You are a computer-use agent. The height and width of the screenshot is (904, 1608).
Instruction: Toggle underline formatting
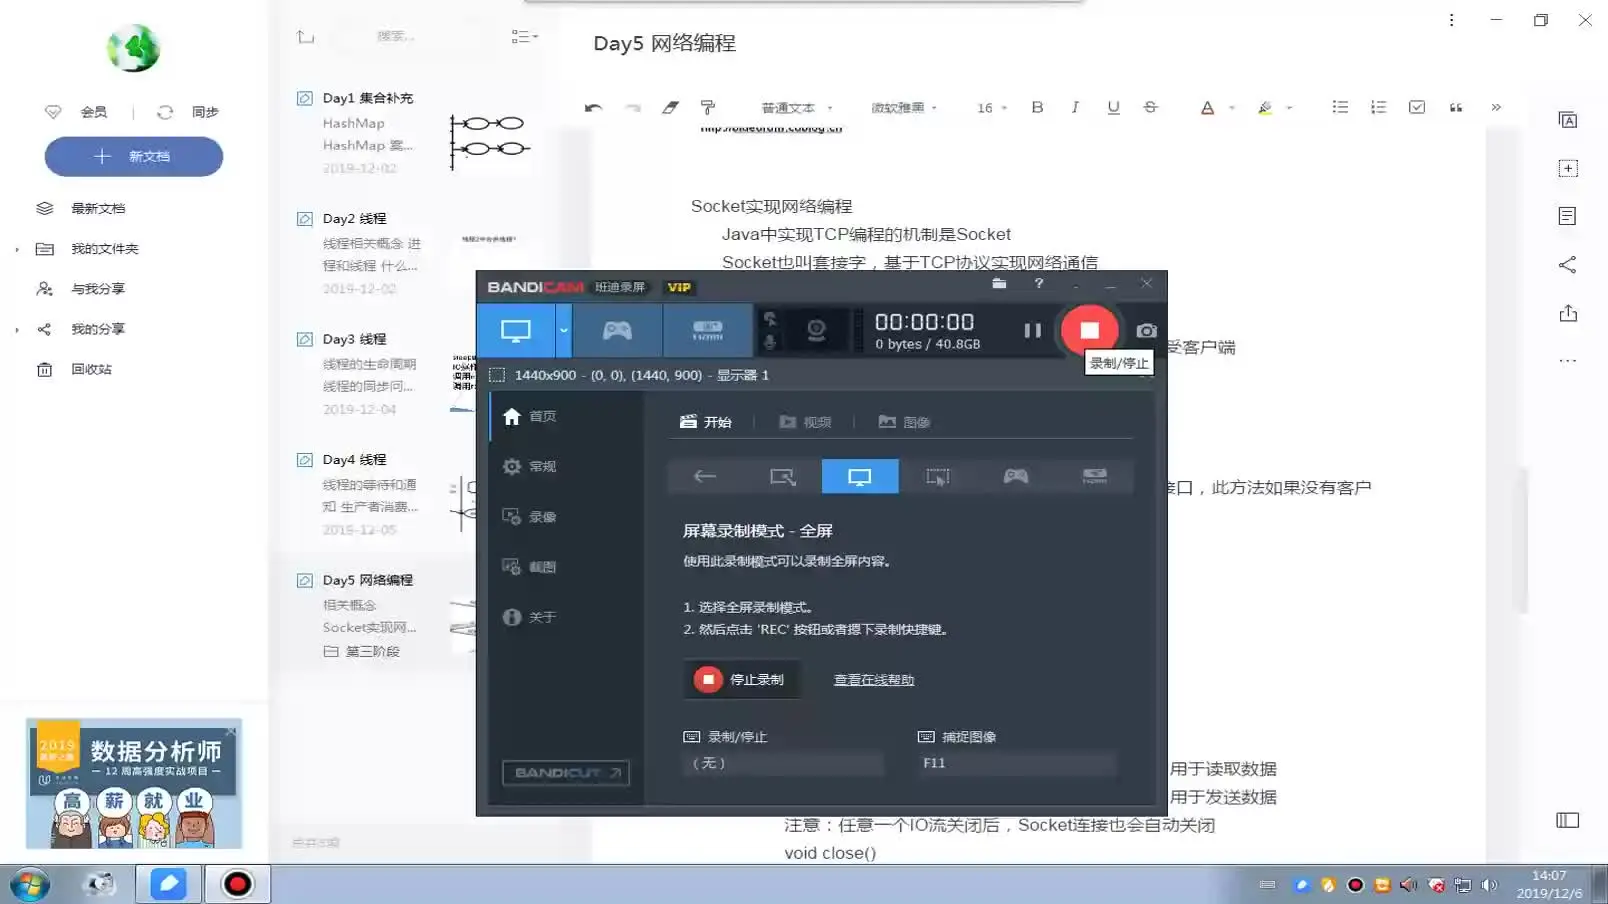pyautogui.click(x=1113, y=107)
